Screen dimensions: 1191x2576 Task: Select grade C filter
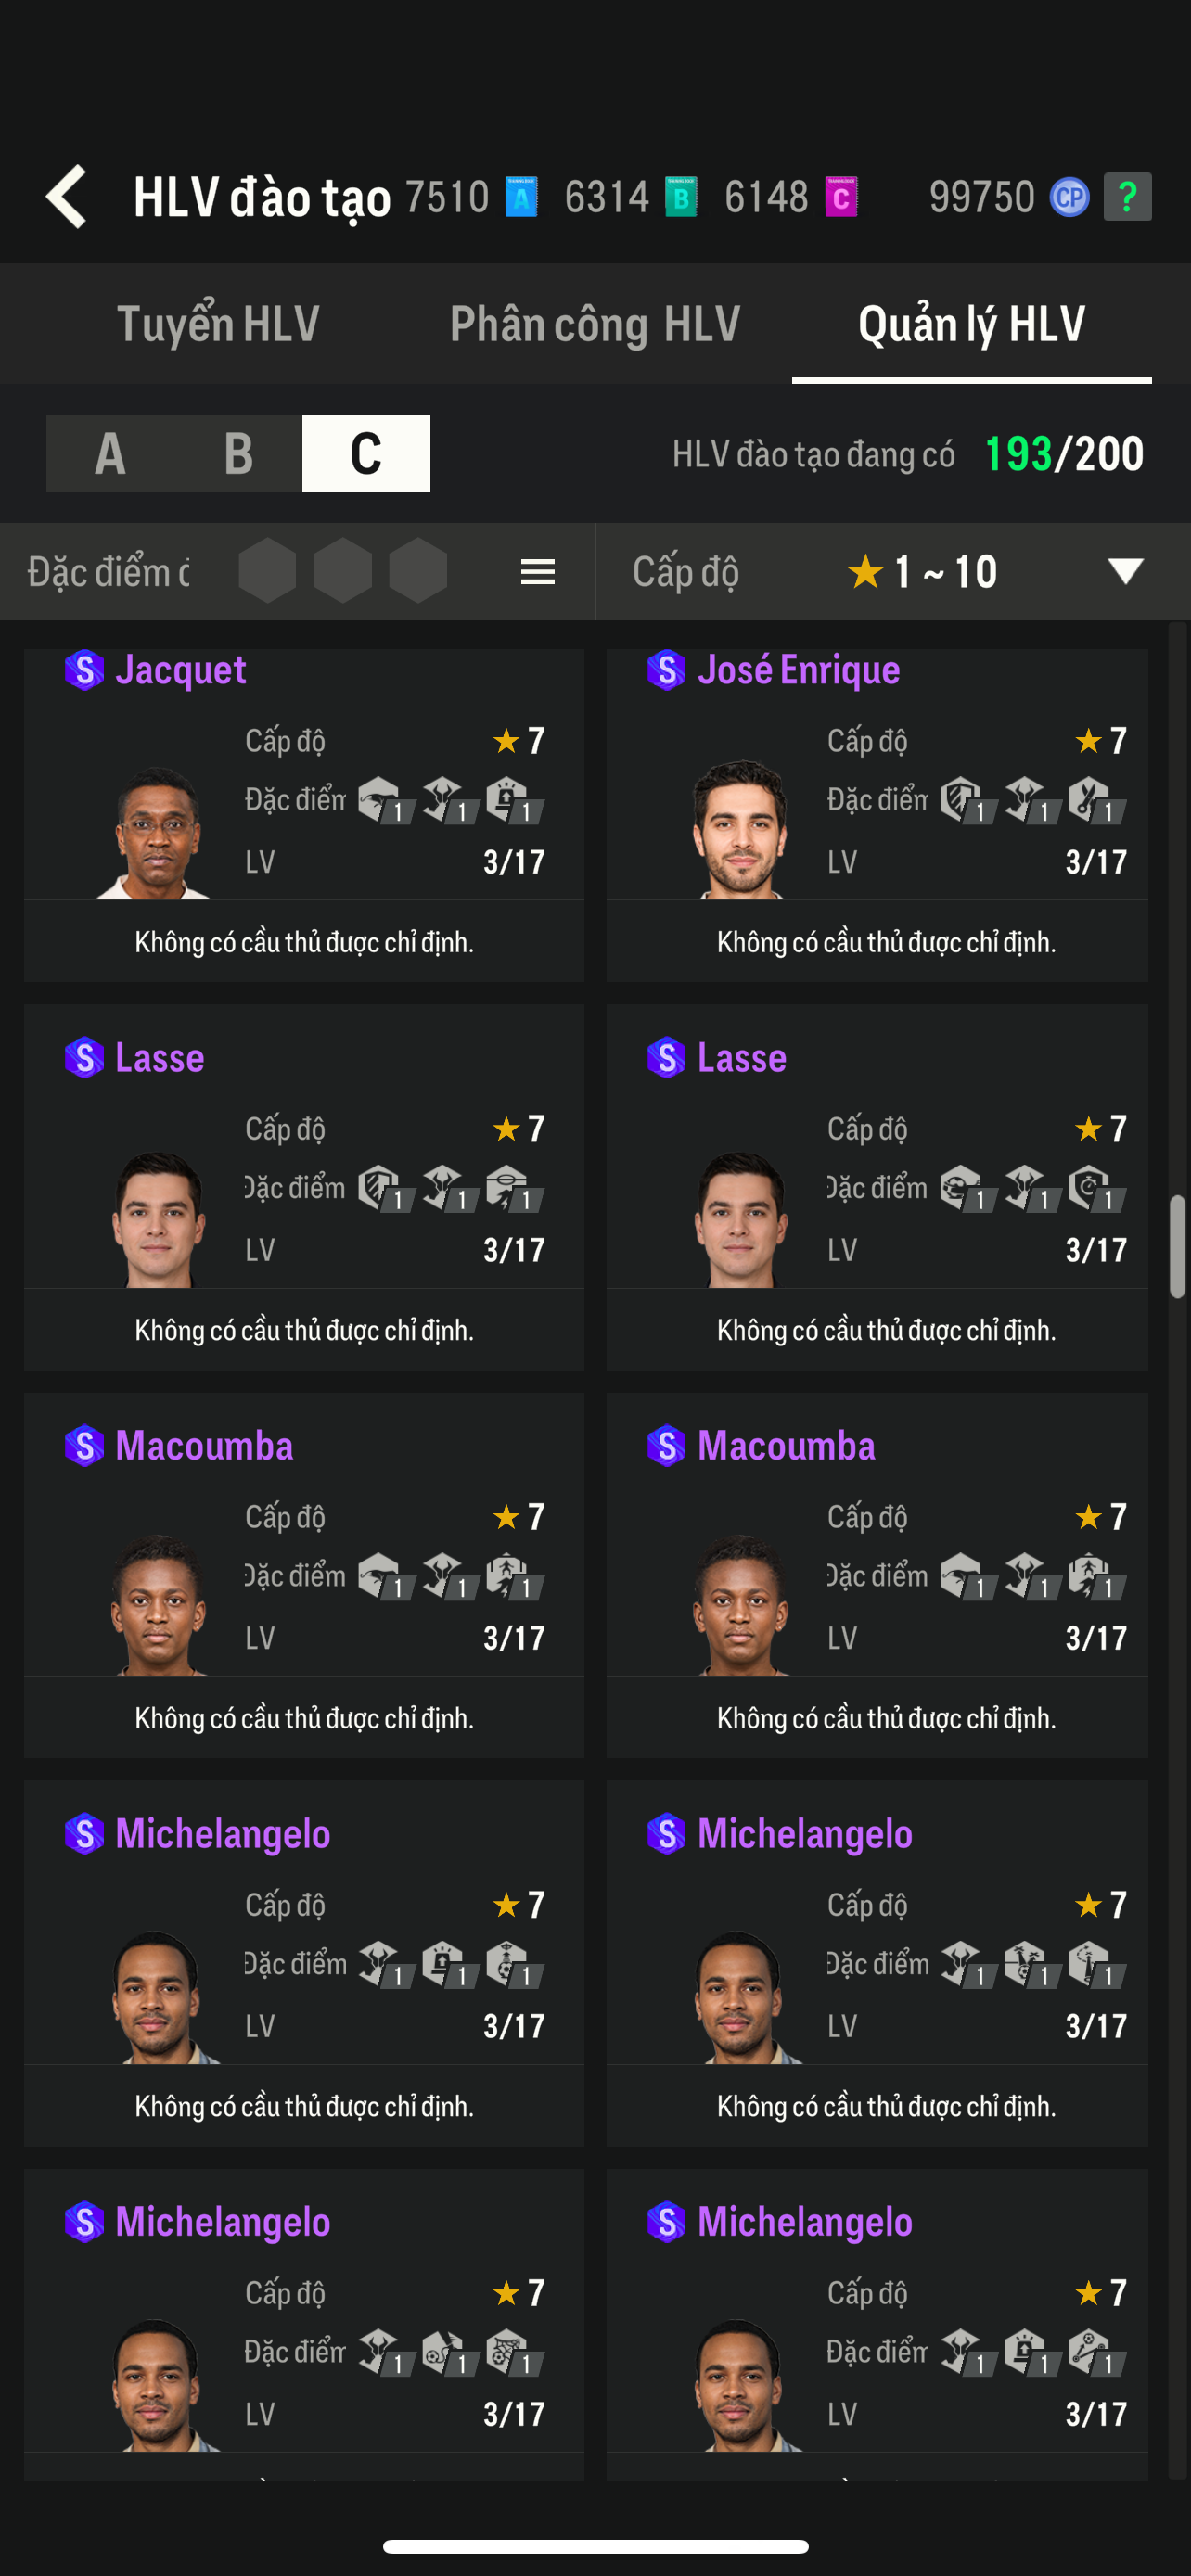pyautogui.click(x=366, y=454)
